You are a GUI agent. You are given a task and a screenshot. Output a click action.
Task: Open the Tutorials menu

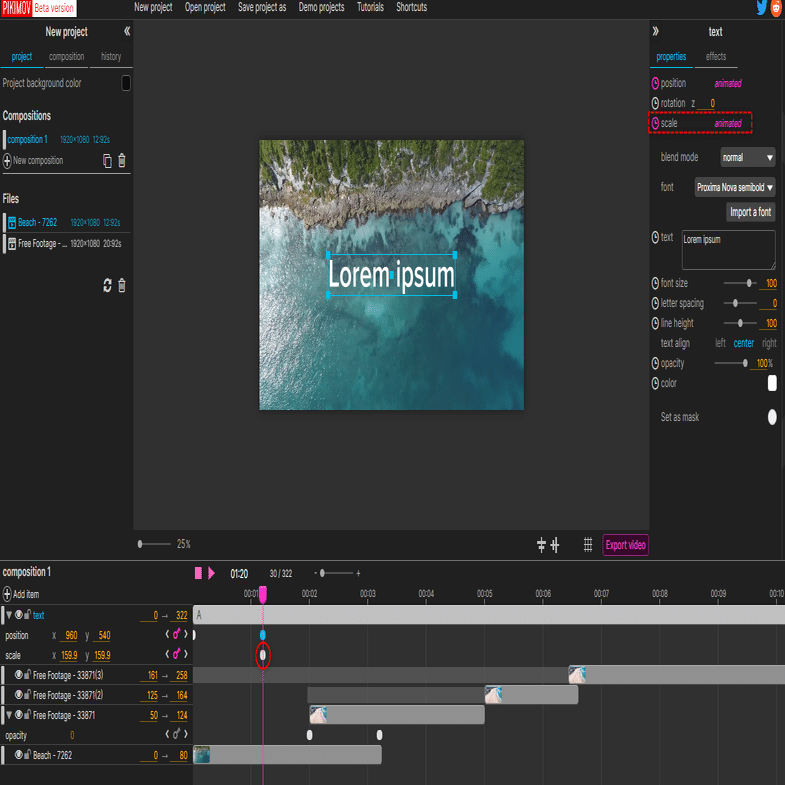[370, 7]
